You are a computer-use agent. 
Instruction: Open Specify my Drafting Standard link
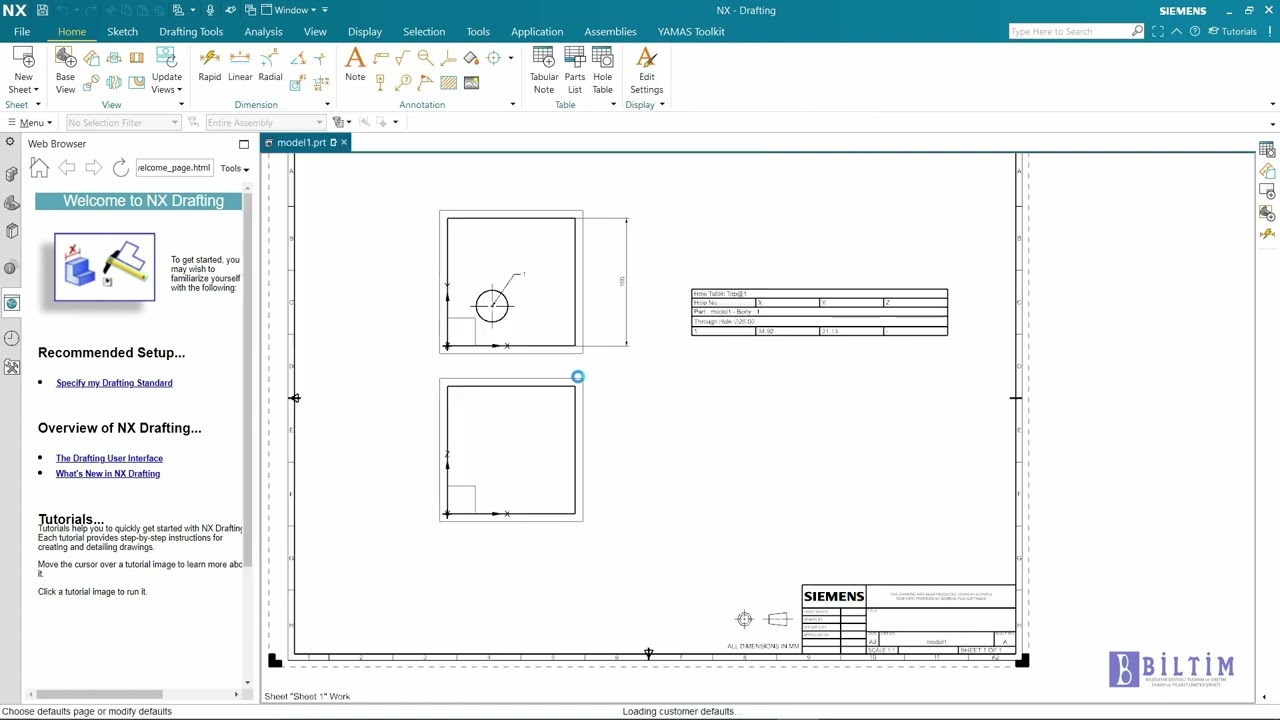click(114, 383)
